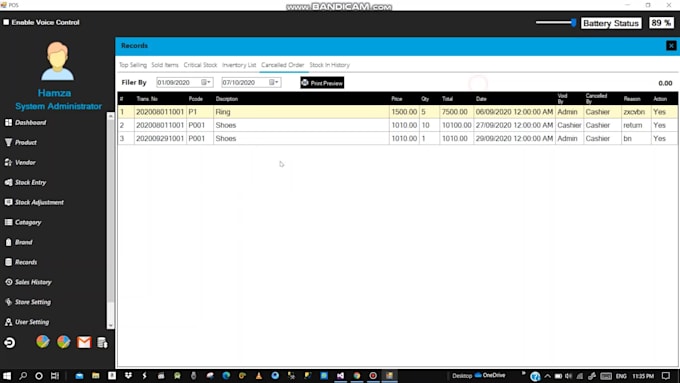Click the Store Setting icon
The width and height of the screenshot is (680, 383).
[x=8, y=302]
